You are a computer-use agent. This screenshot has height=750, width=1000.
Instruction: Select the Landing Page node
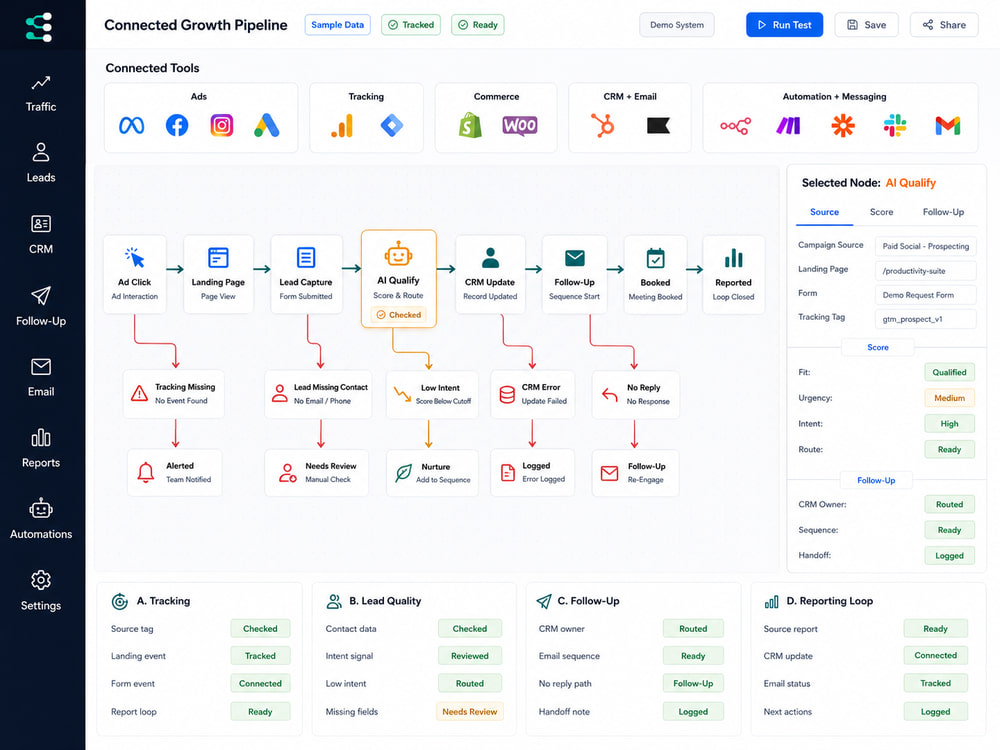218,274
